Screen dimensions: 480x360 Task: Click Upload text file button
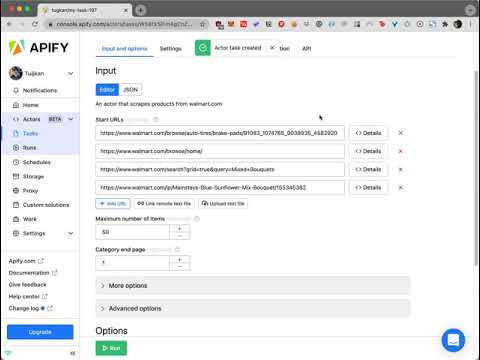(x=223, y=204)
